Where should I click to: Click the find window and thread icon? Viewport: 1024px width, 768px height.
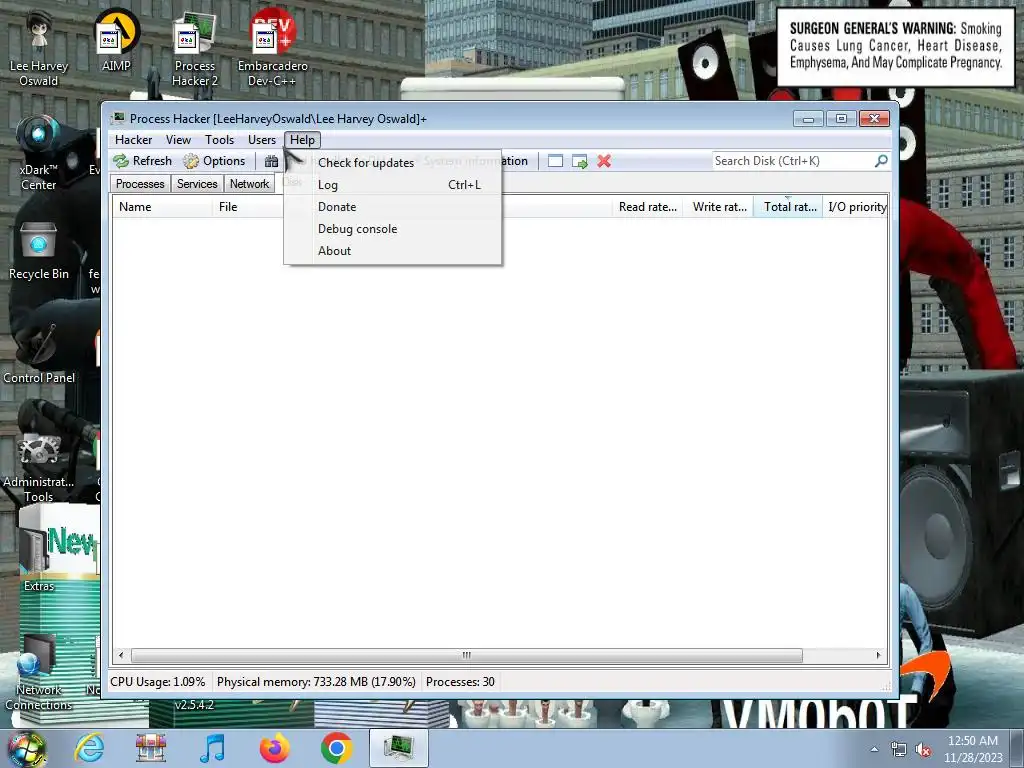579,161
